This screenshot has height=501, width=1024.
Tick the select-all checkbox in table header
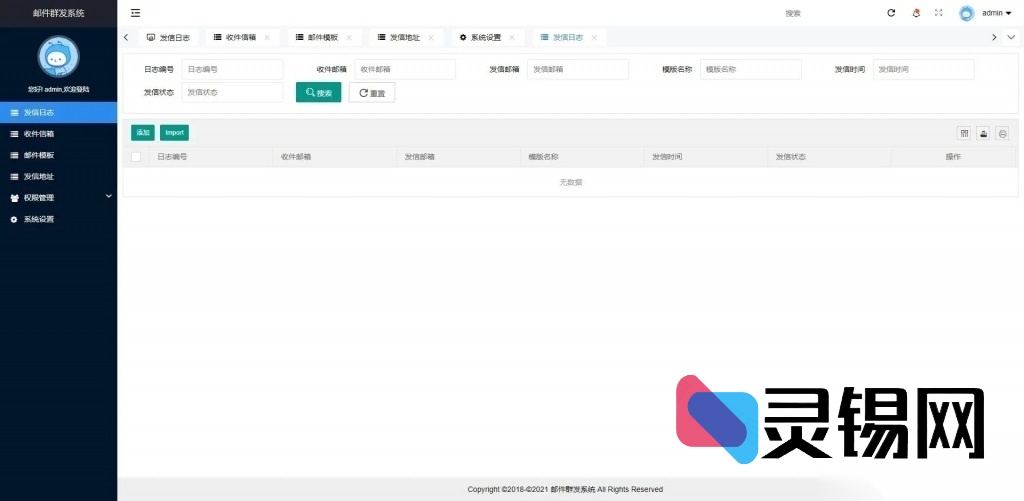(x=136, y=157)
